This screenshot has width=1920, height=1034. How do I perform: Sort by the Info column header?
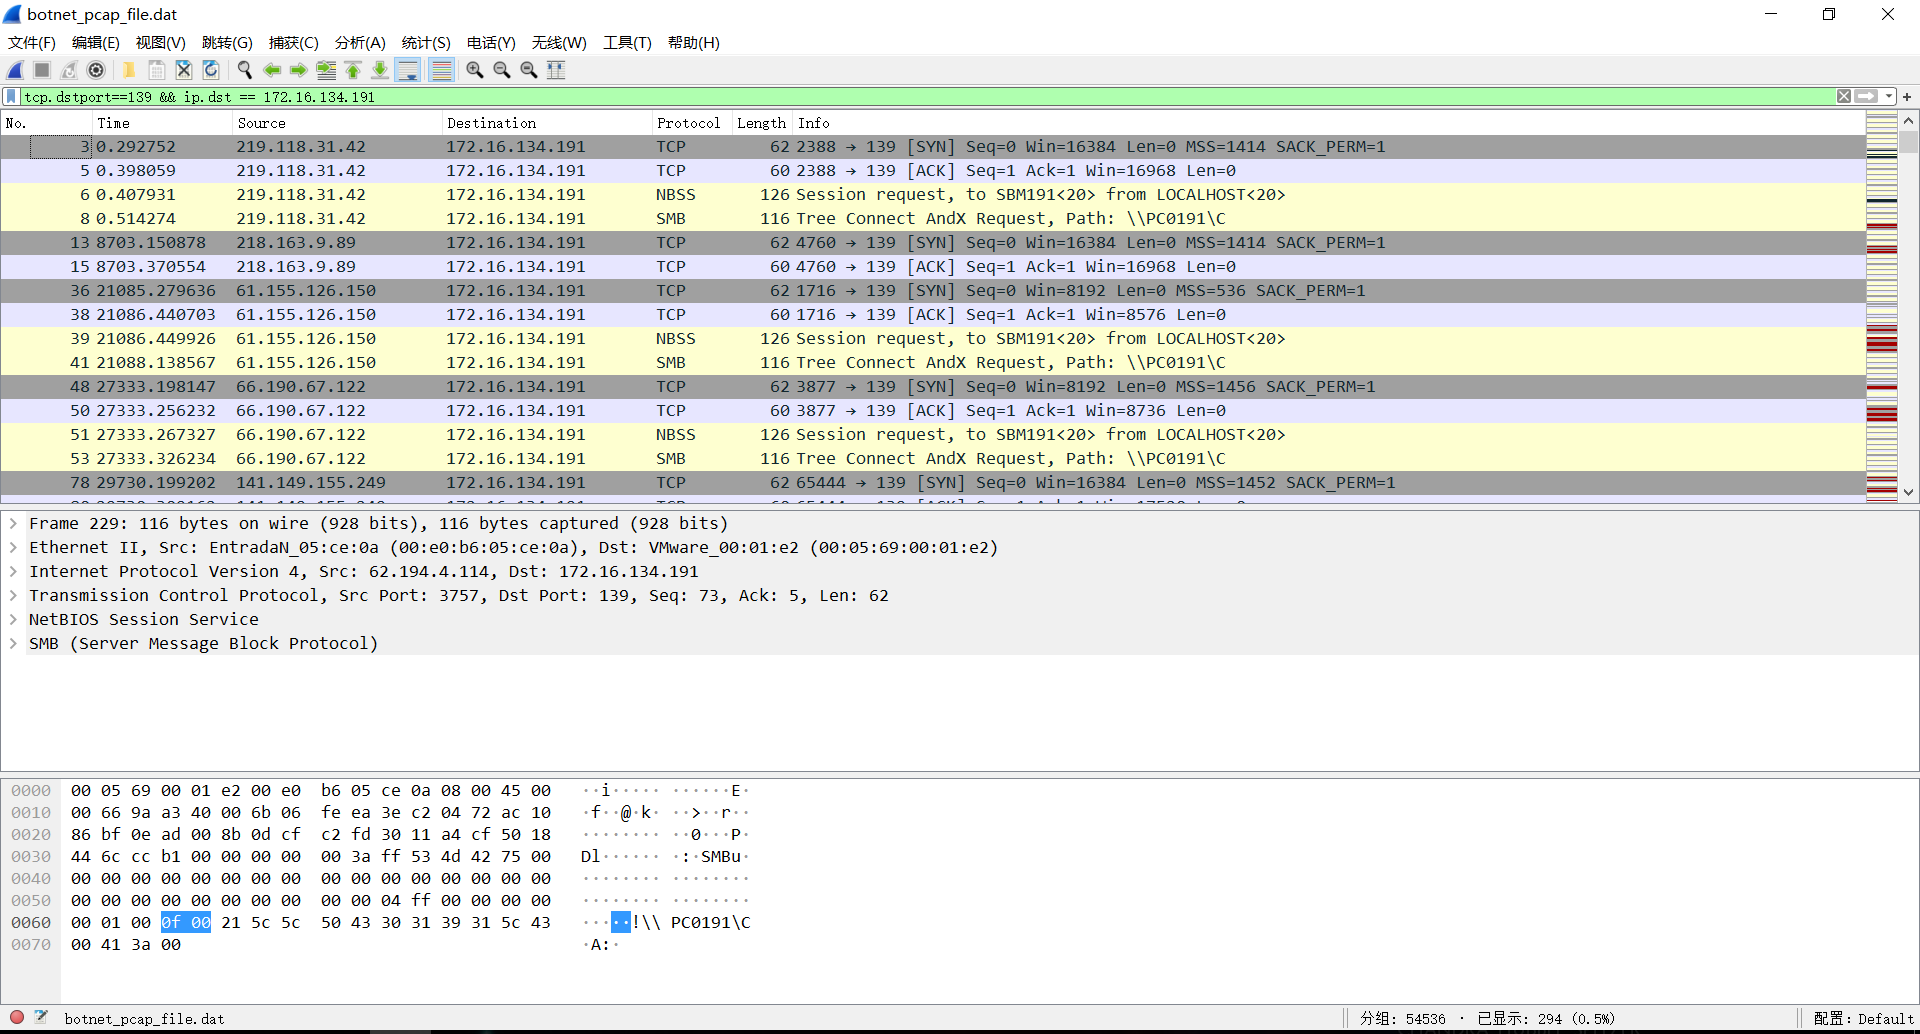point(1329,123)
